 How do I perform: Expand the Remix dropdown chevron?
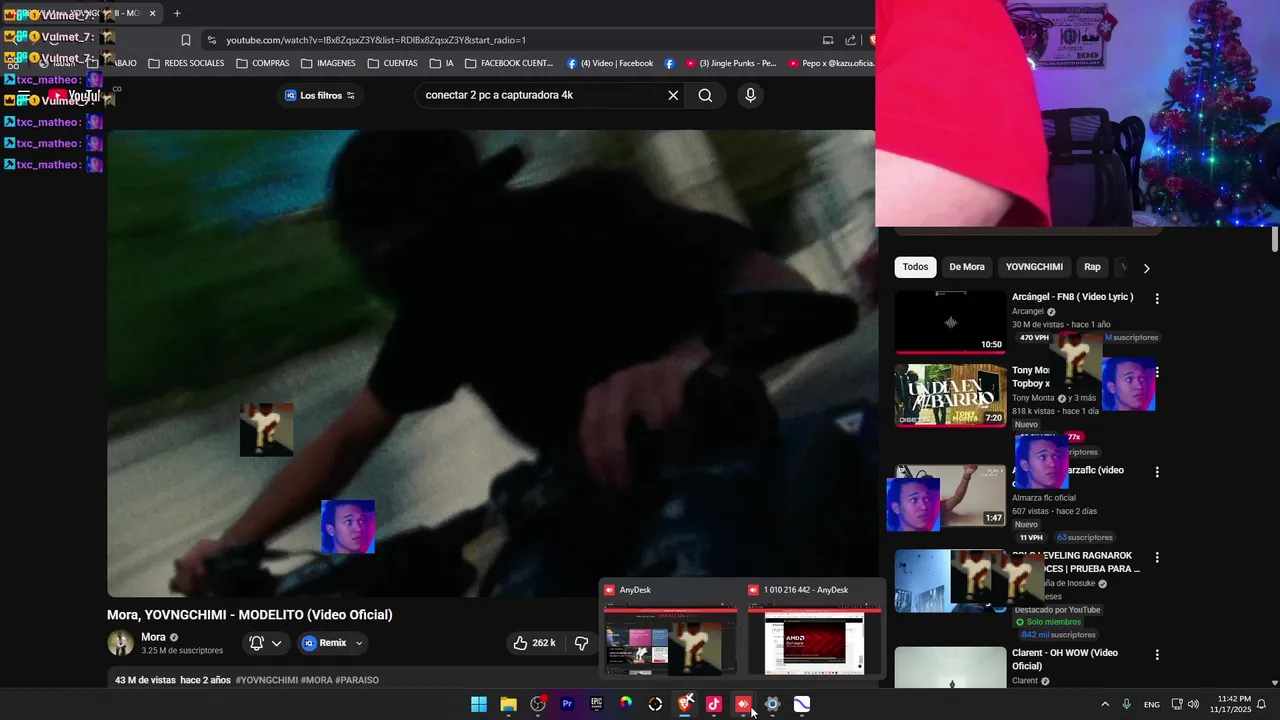pyautogui.click(x=359, y=643)
